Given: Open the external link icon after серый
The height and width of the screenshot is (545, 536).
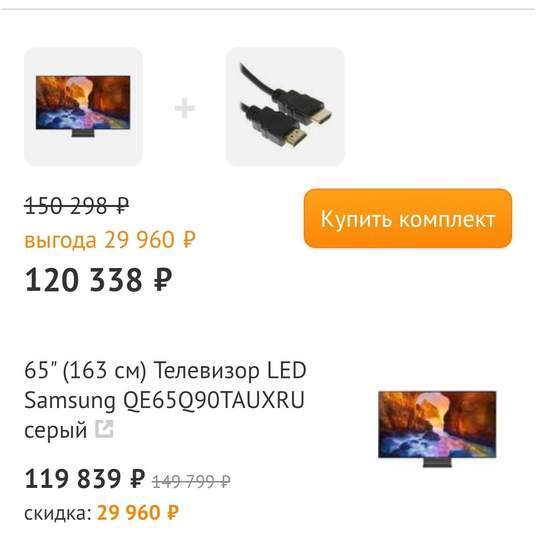Looking at the screenshot, I should pyautogui.click(x=105, y=429).
